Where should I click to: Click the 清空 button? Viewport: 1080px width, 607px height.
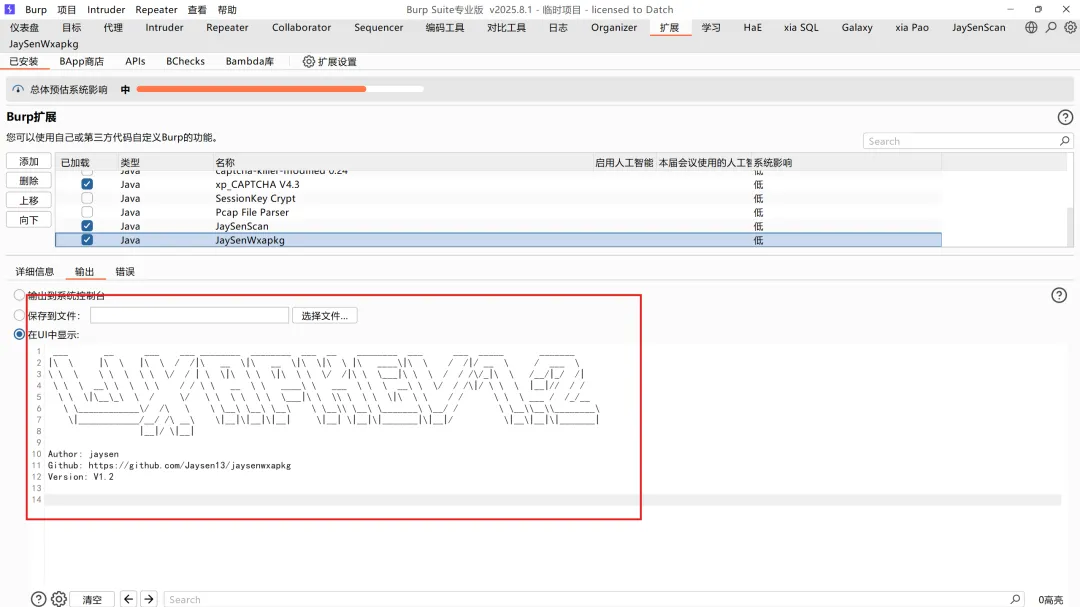pyautogui.click(x=92, y=599)
